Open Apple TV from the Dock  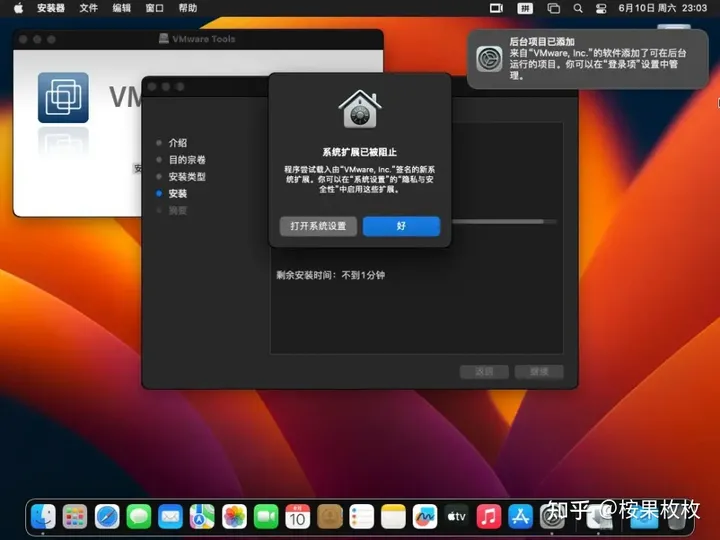coord(456,517)
